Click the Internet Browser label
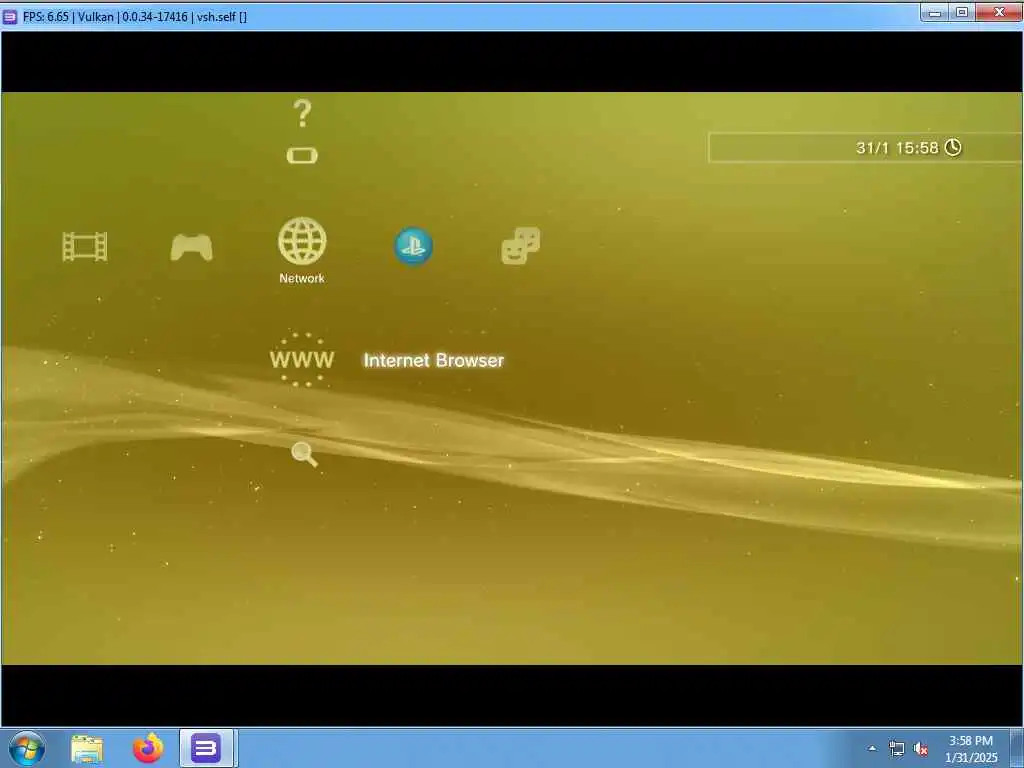 434,360
